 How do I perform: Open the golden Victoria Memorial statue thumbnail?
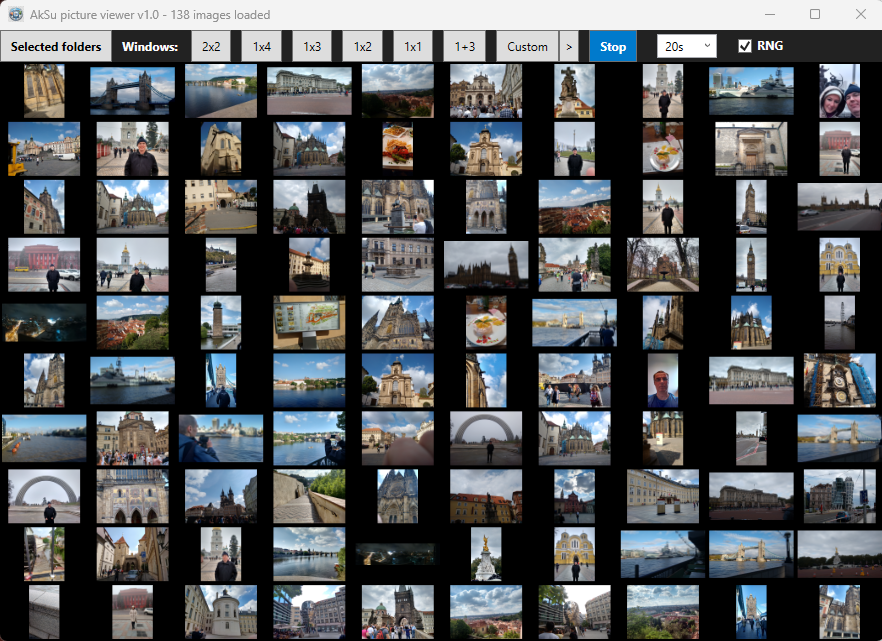point(486,554)
